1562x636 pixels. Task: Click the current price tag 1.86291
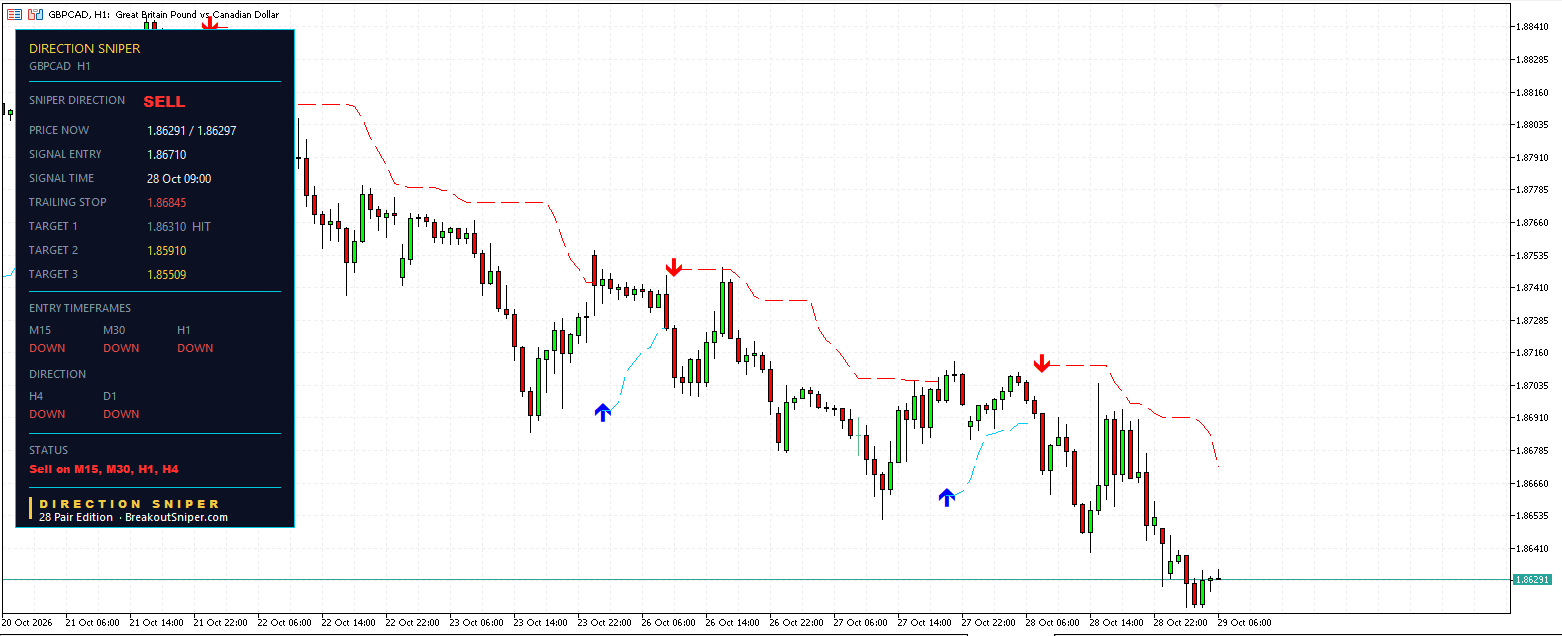(x=1531, y=579)
